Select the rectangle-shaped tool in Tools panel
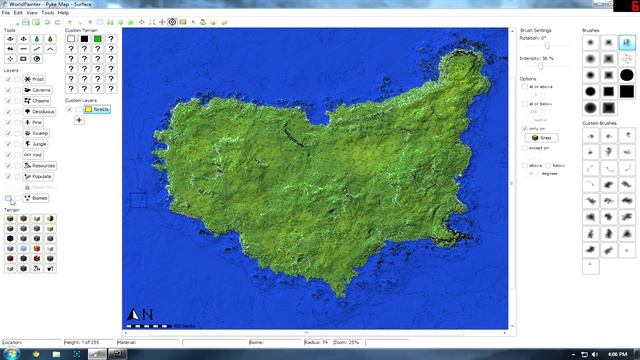 coord(23,59)
